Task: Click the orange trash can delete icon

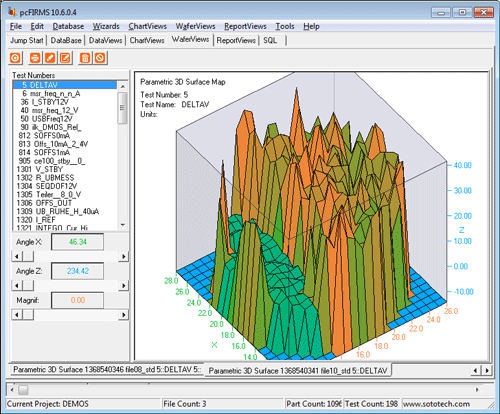Action: (85, 58)
